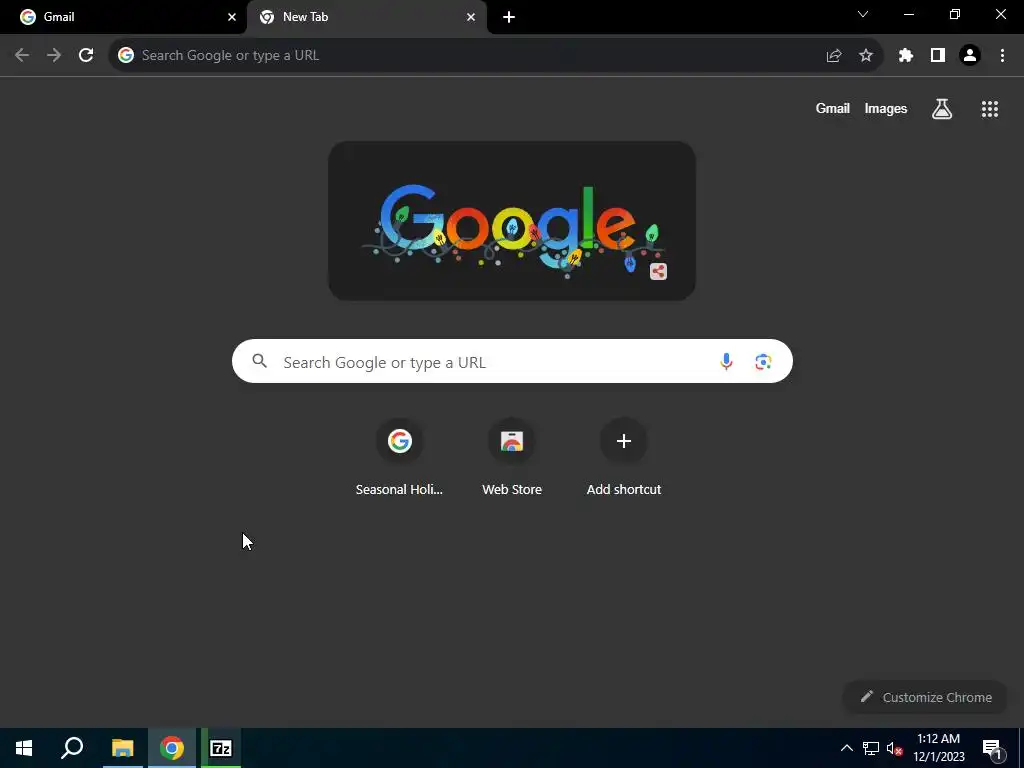Go back using the browser back arrow
This screenshot has height=768, width=1024.
[22, 56]
